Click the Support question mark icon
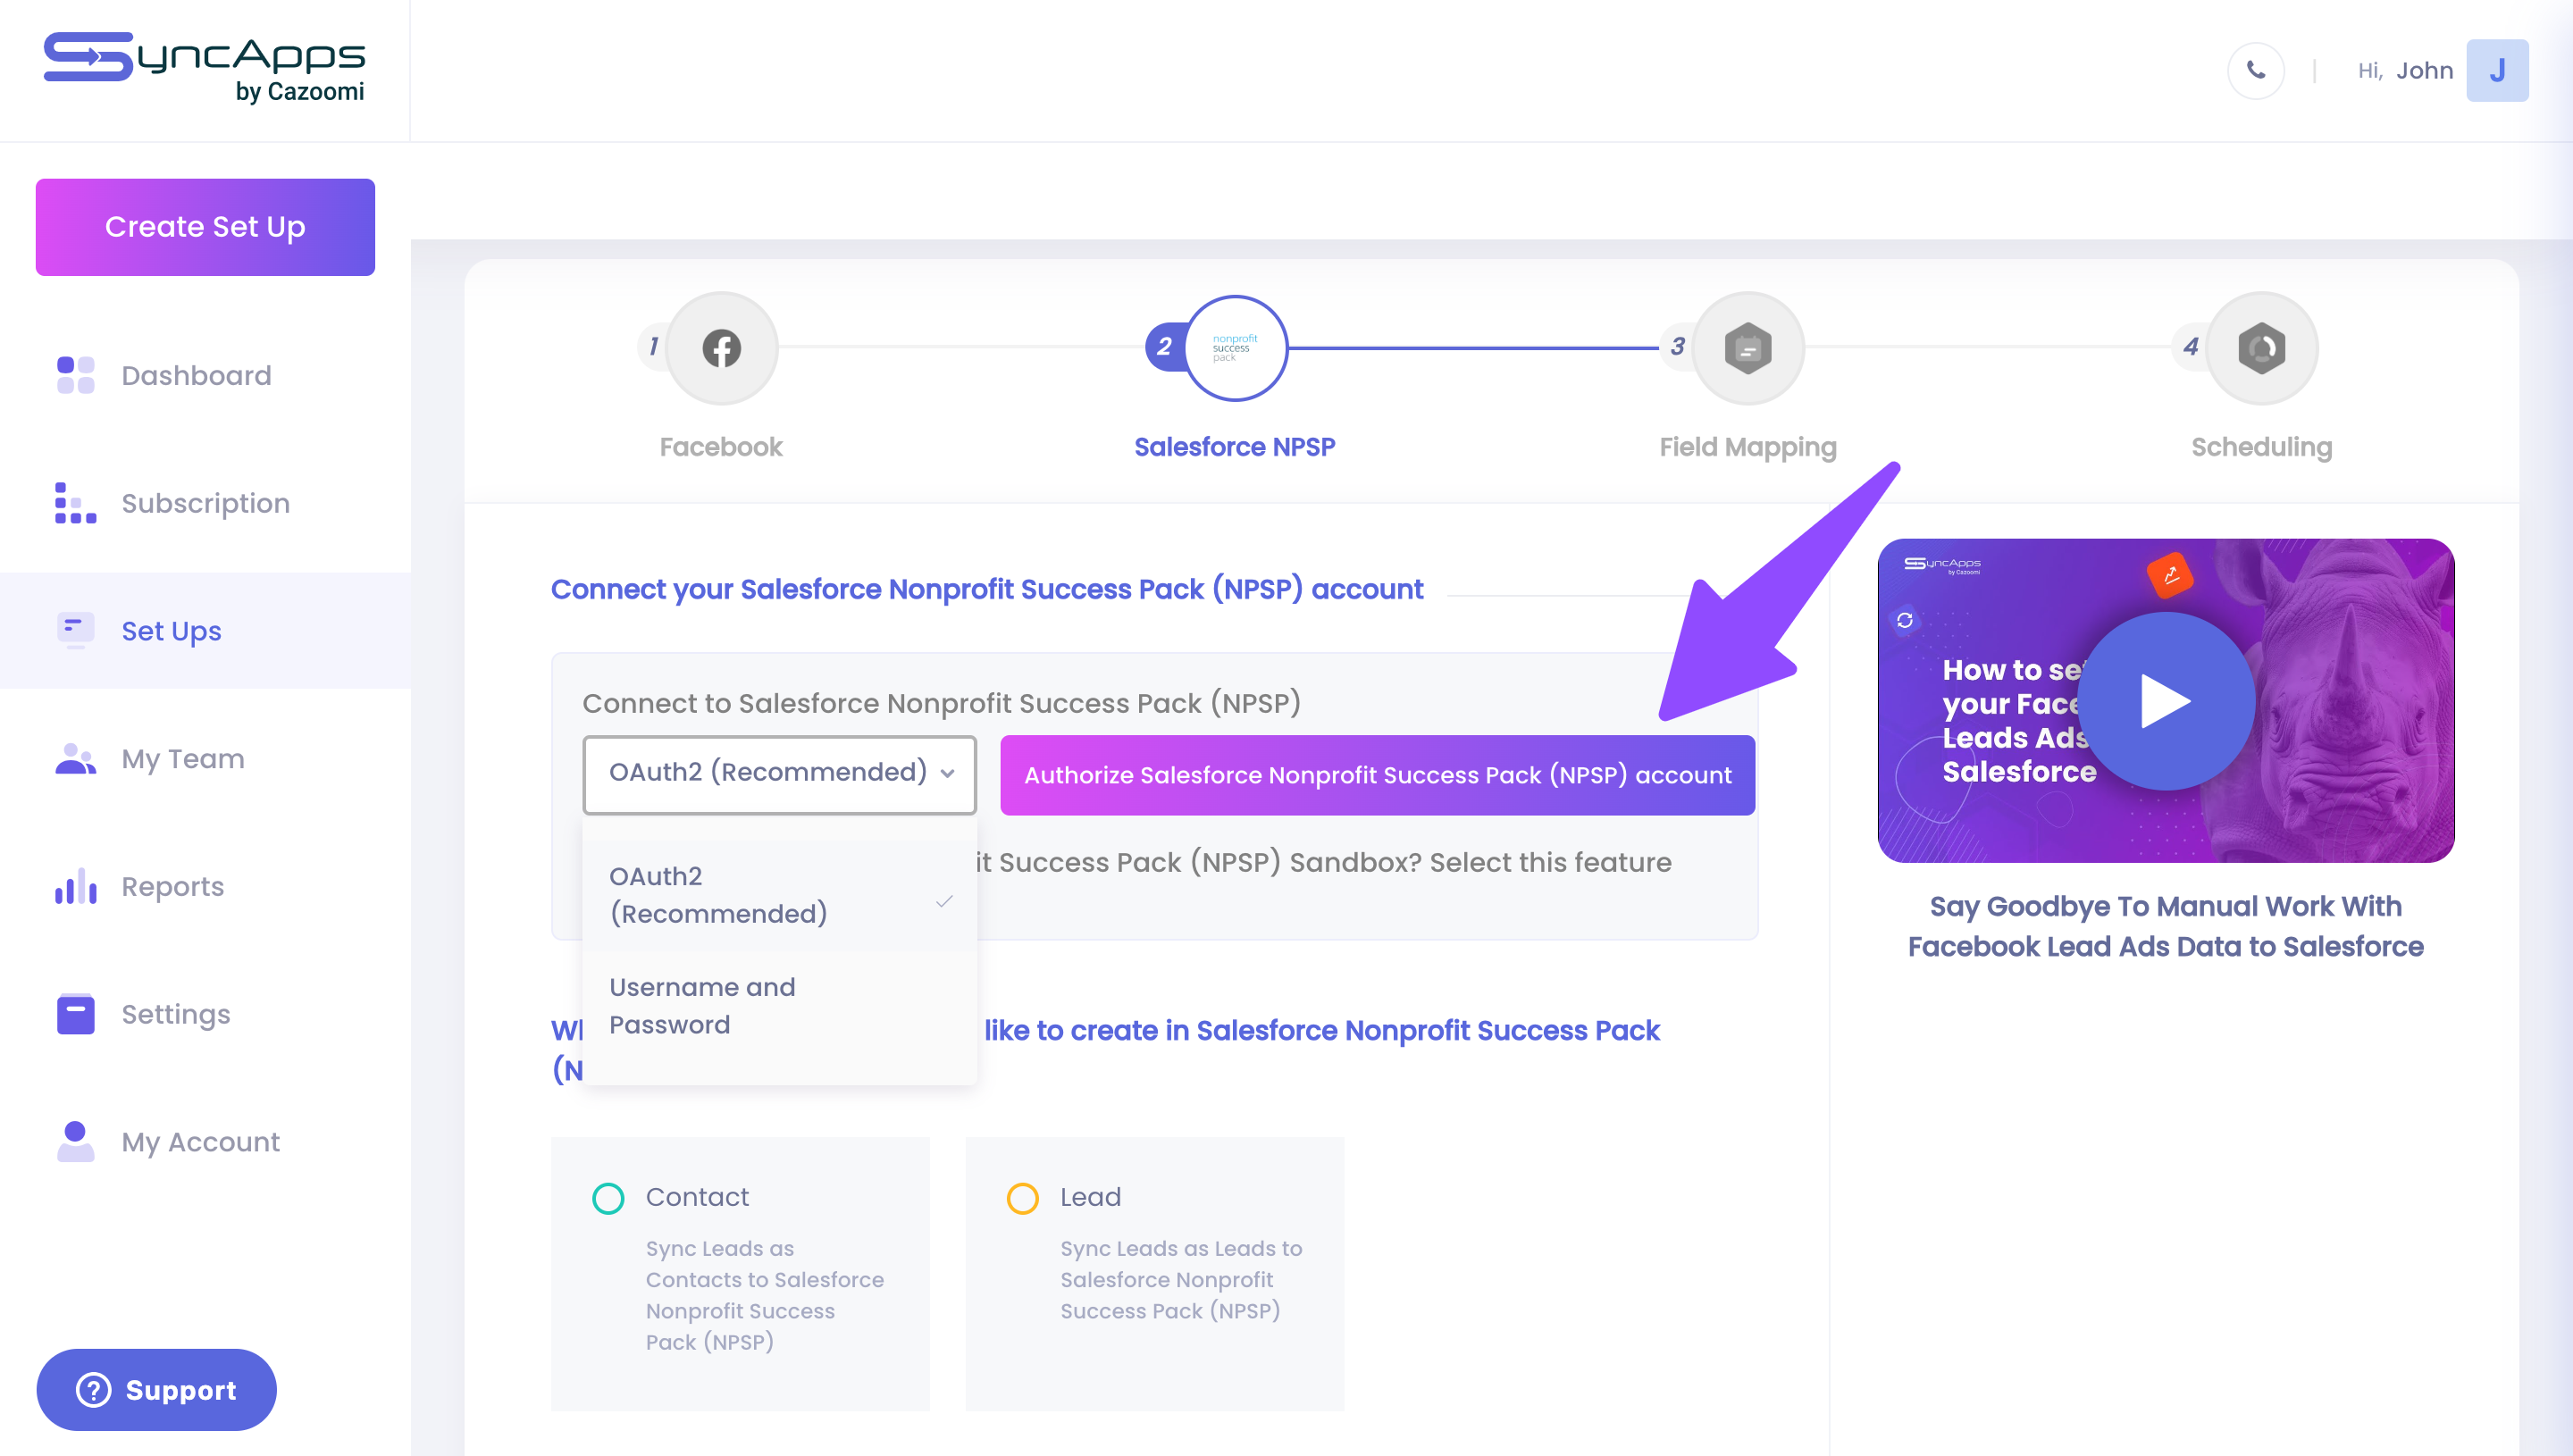The image size is (2573, 1456). [93, 1390]
